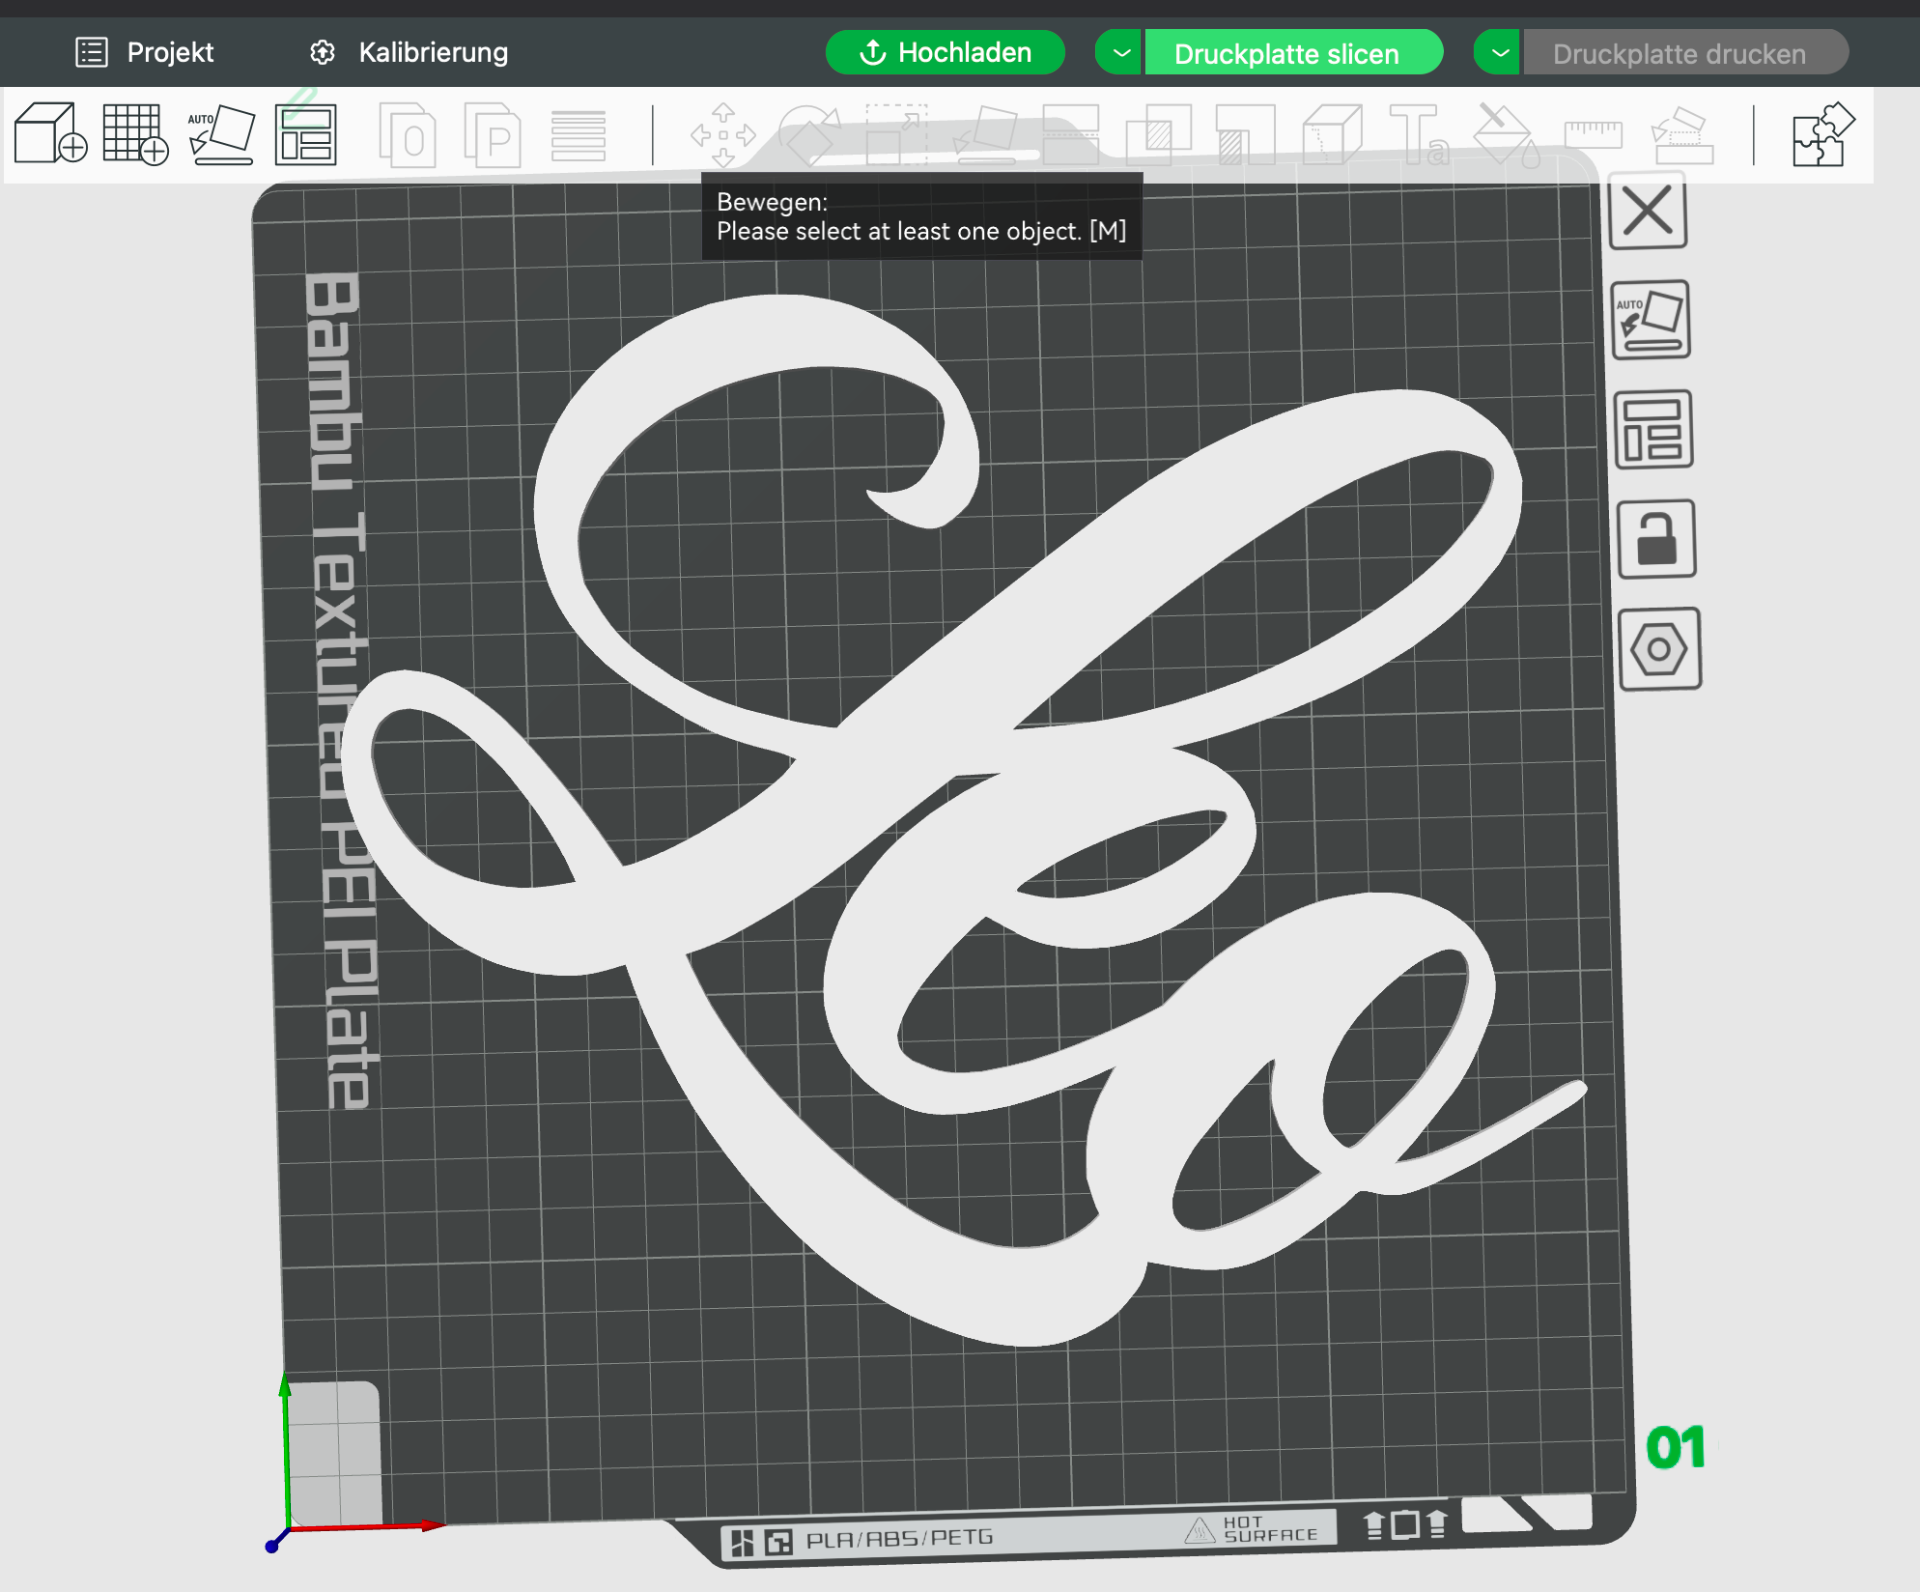
Task: Open plate settings hexagon icon
Action: tap(1659, 650)
